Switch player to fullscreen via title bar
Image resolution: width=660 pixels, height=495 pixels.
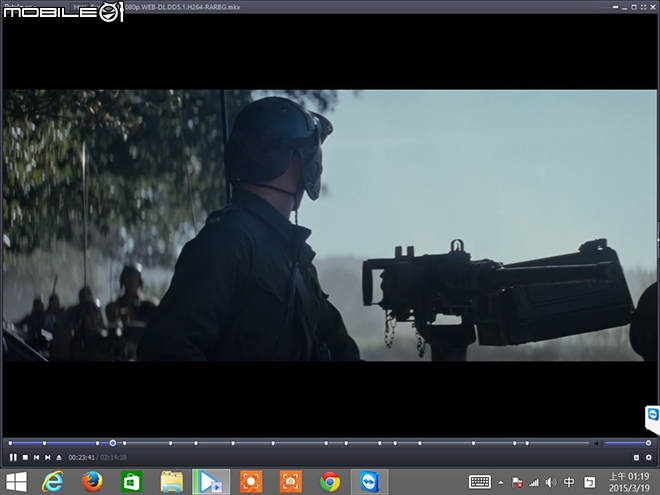coord(643,7)
